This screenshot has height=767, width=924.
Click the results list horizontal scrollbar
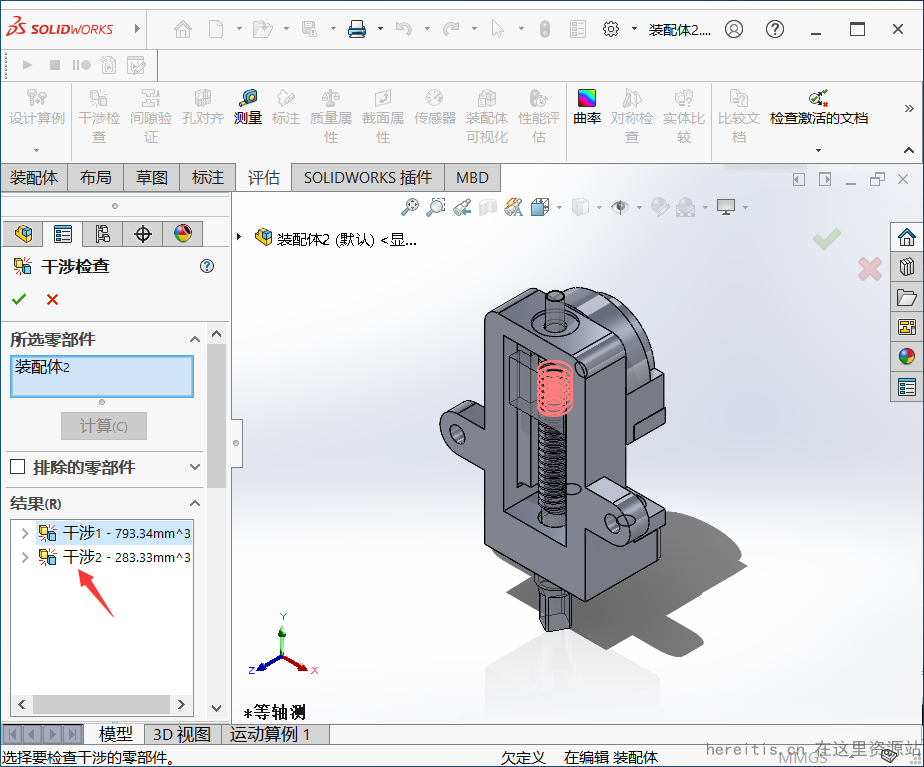101,705
